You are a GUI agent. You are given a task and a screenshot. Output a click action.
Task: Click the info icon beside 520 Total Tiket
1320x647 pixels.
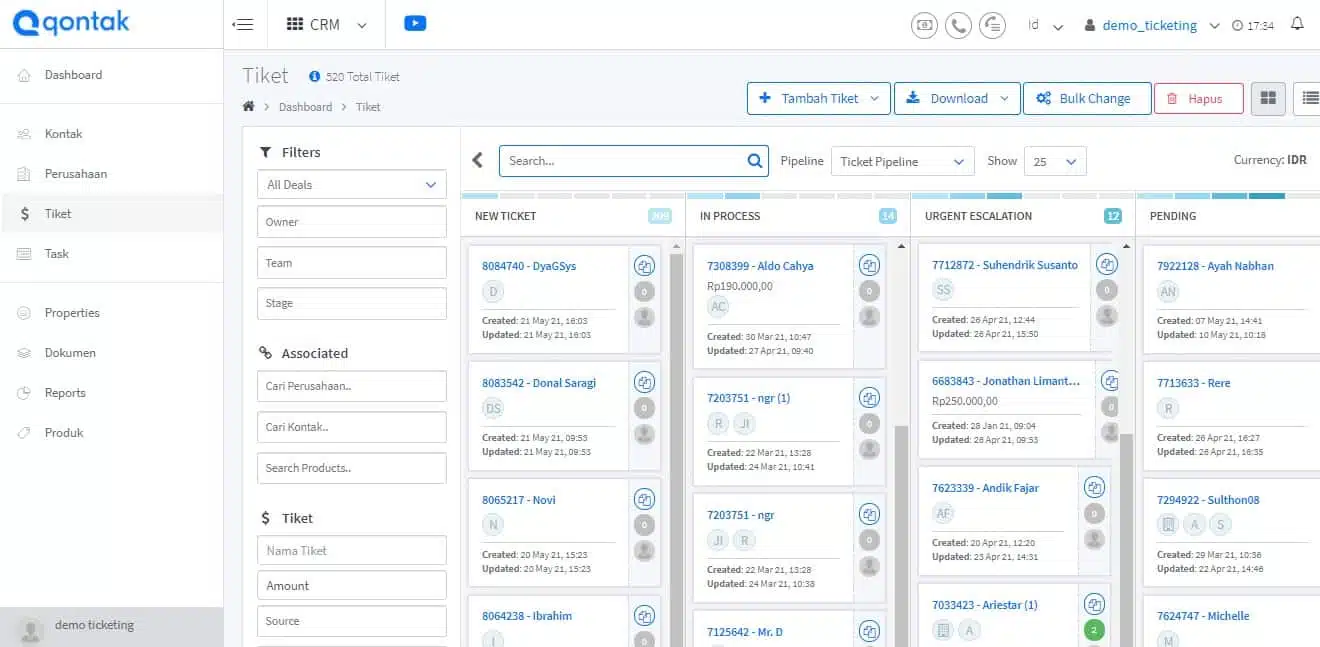[x=314, y=76]
